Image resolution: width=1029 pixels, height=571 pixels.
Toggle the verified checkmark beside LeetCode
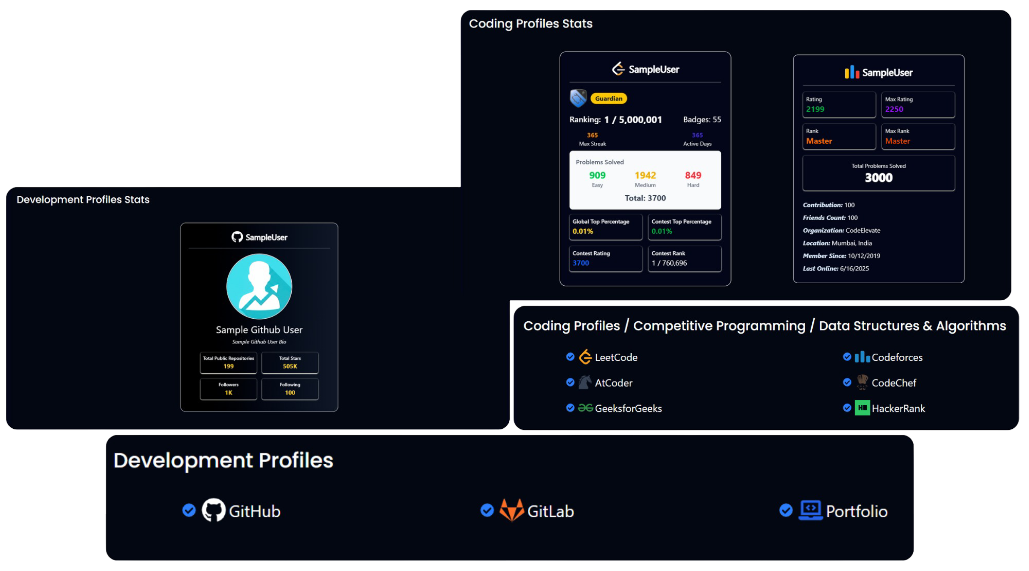click(570, 357)
